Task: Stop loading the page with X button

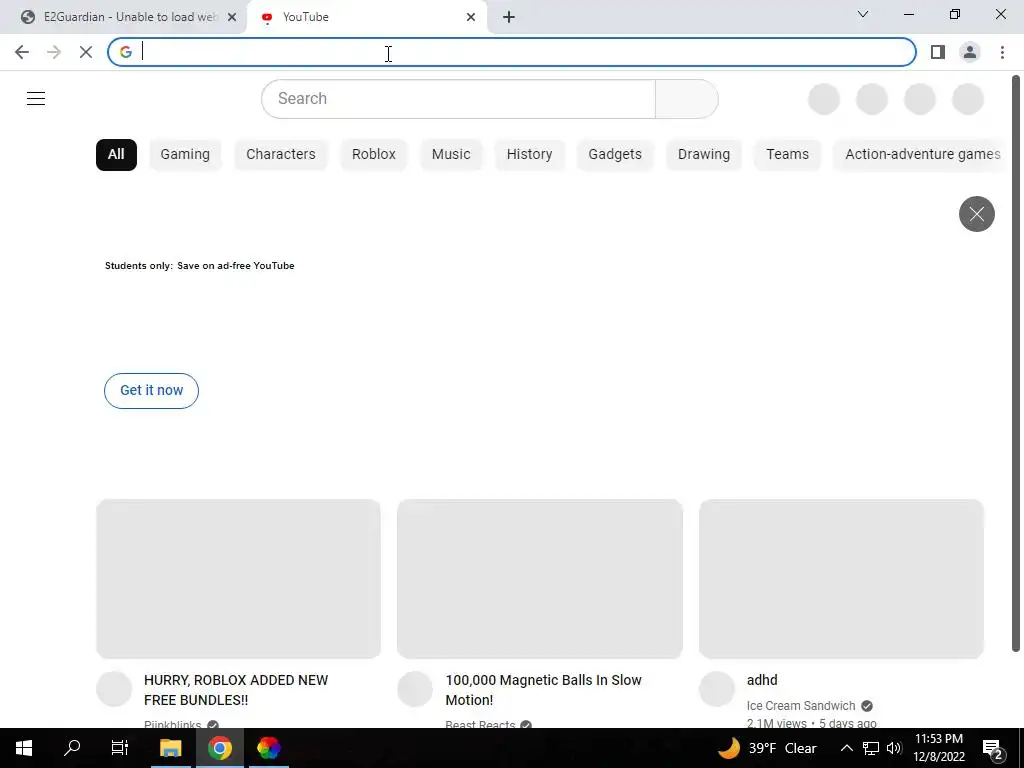Action: (86, 52)
